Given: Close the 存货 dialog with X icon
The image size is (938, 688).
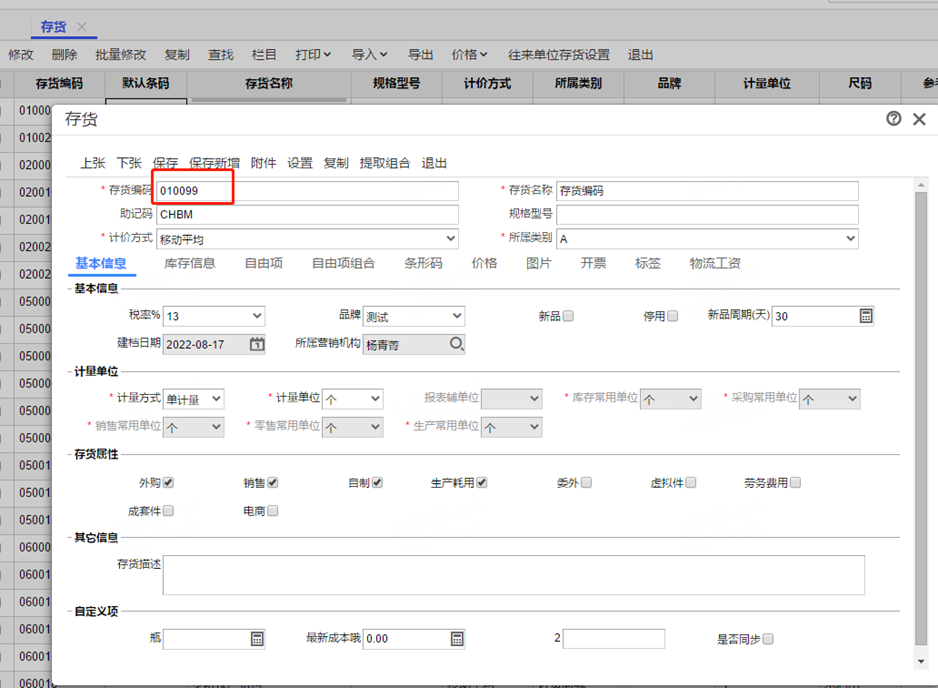Looking at the screenshot, I should tap(919, 119).
